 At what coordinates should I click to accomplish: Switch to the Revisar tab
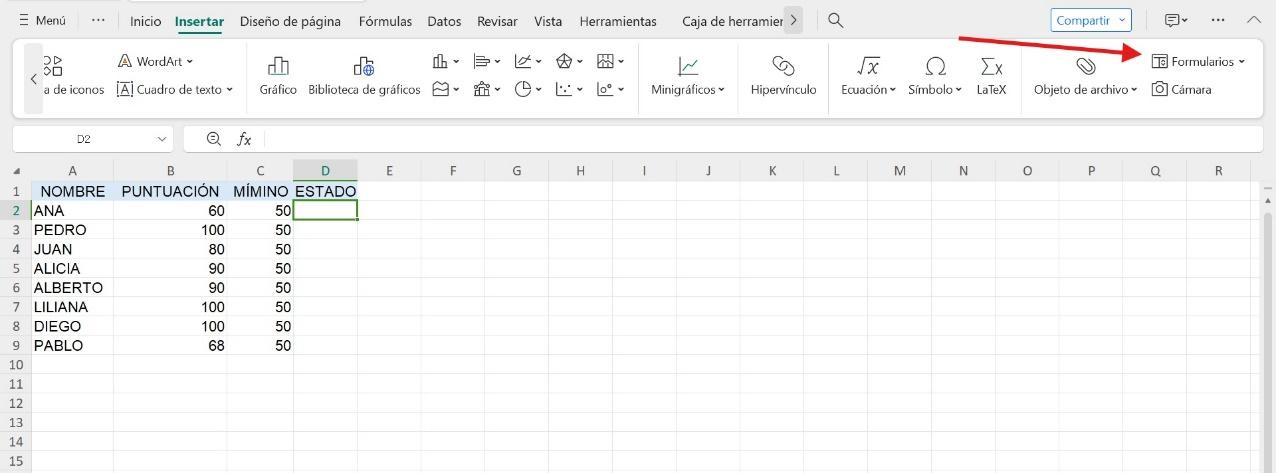click(497, 21)
